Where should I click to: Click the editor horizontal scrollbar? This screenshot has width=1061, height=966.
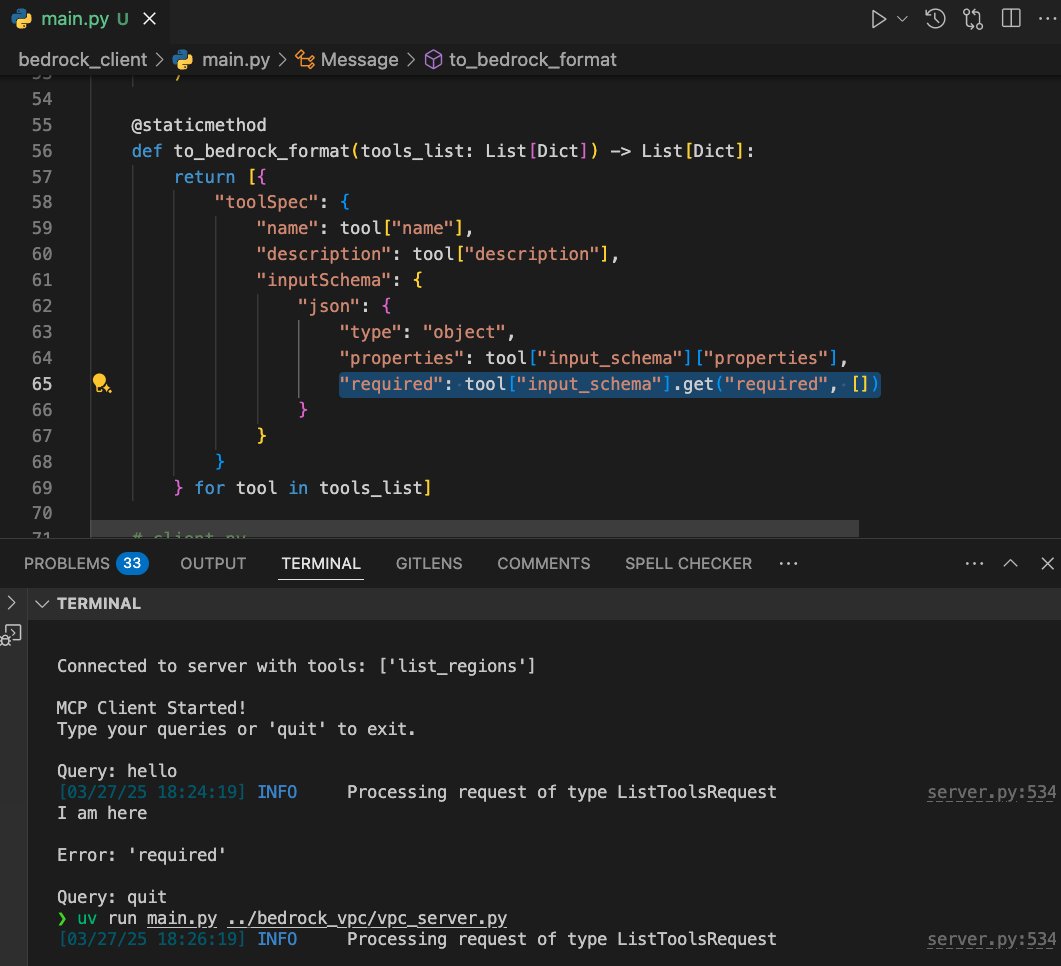coord(474,528)
